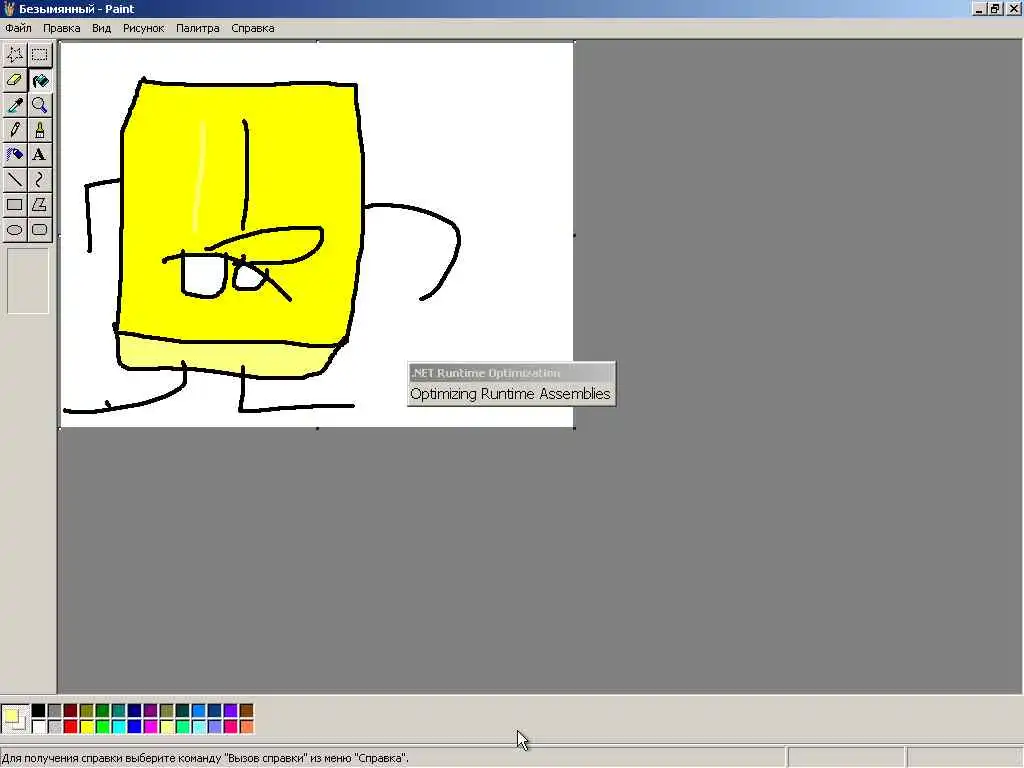
Task: Pick the bright yellow swatch
Action: (87, 726)
